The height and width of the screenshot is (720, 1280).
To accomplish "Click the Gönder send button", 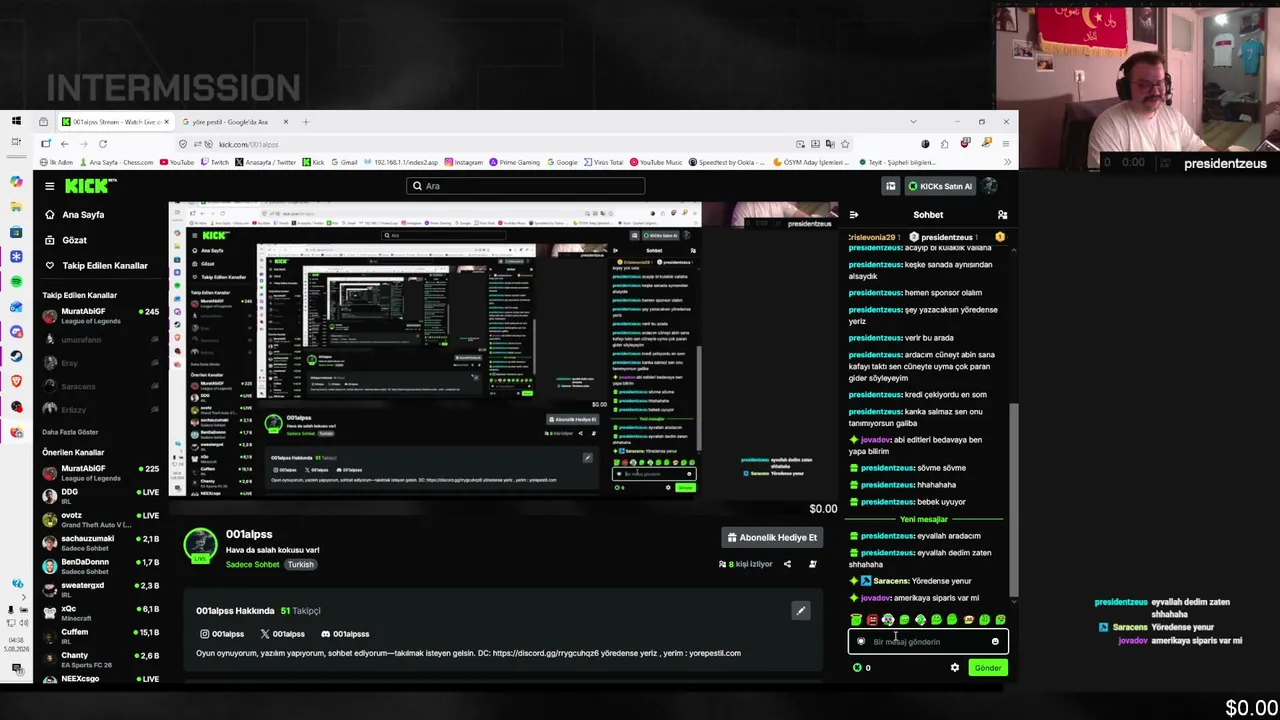I will coord(988,668).
